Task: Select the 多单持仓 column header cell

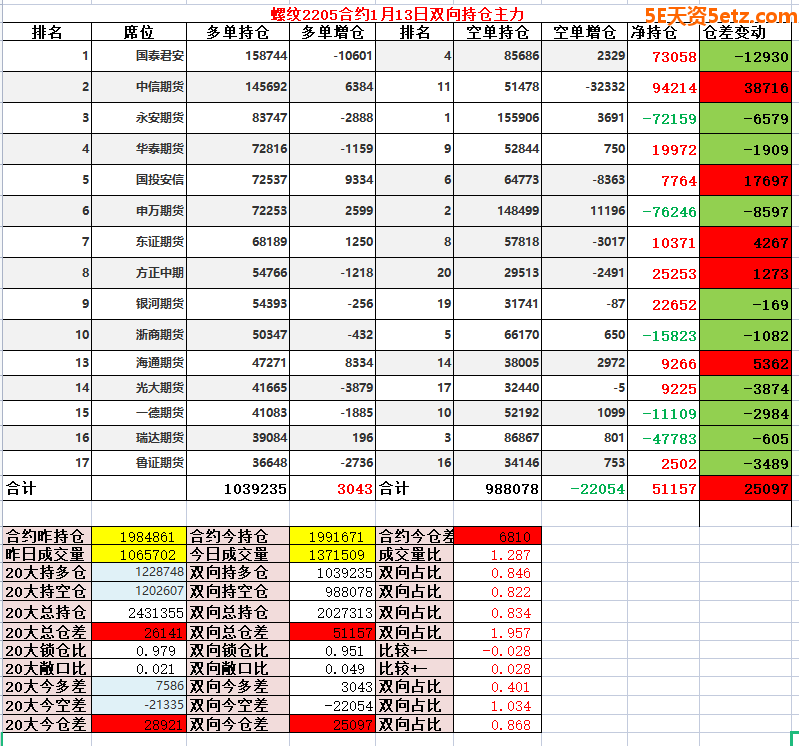Action: tap(234, 32)
